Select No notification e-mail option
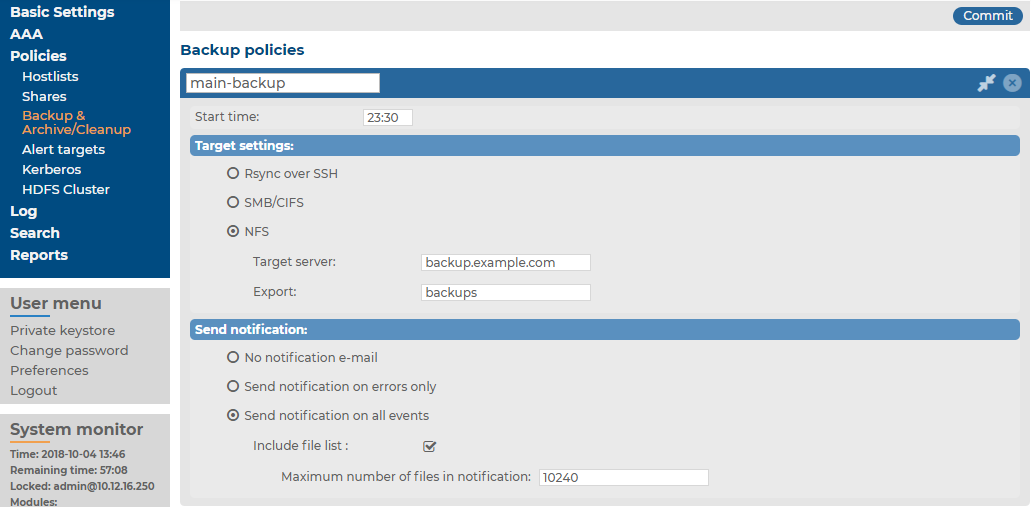1031x507 pixels. click(x=233, y=357)
